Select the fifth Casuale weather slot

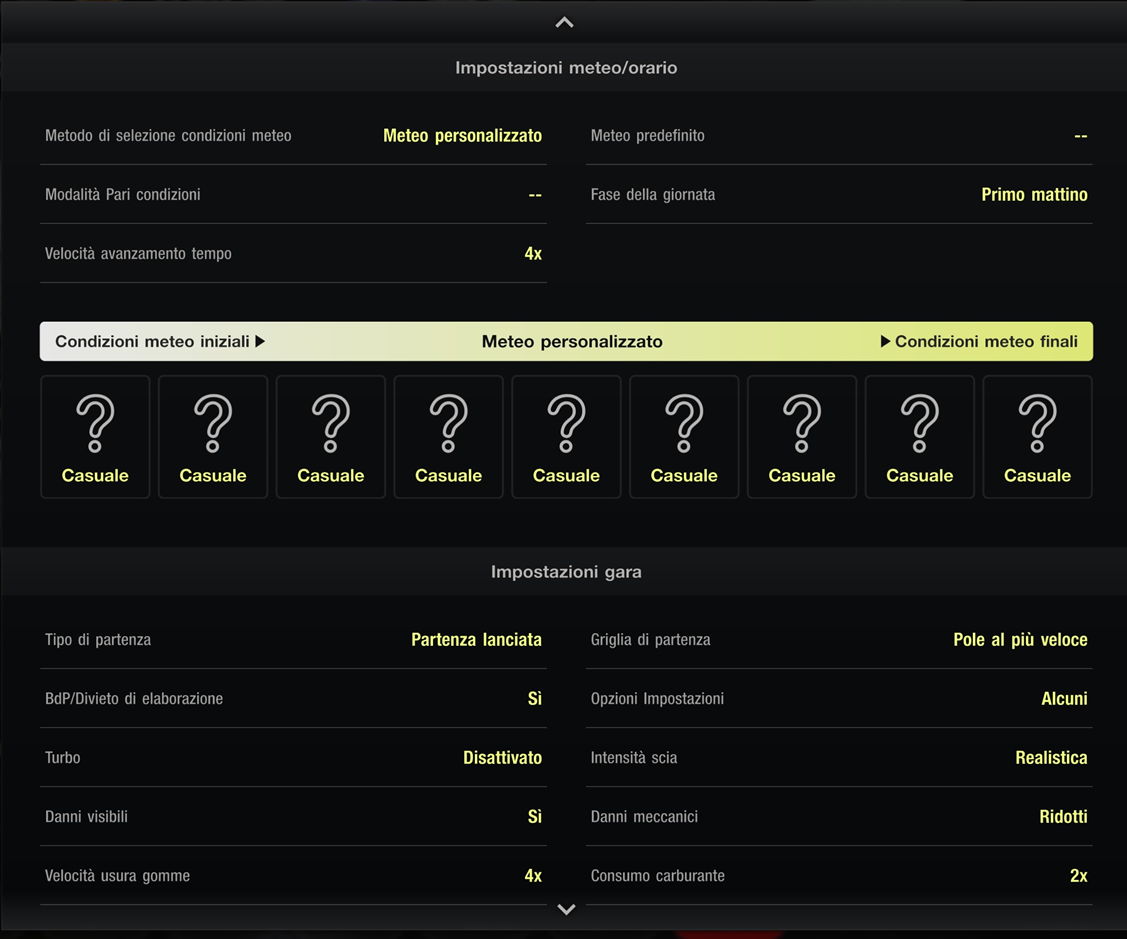point(566,437)
